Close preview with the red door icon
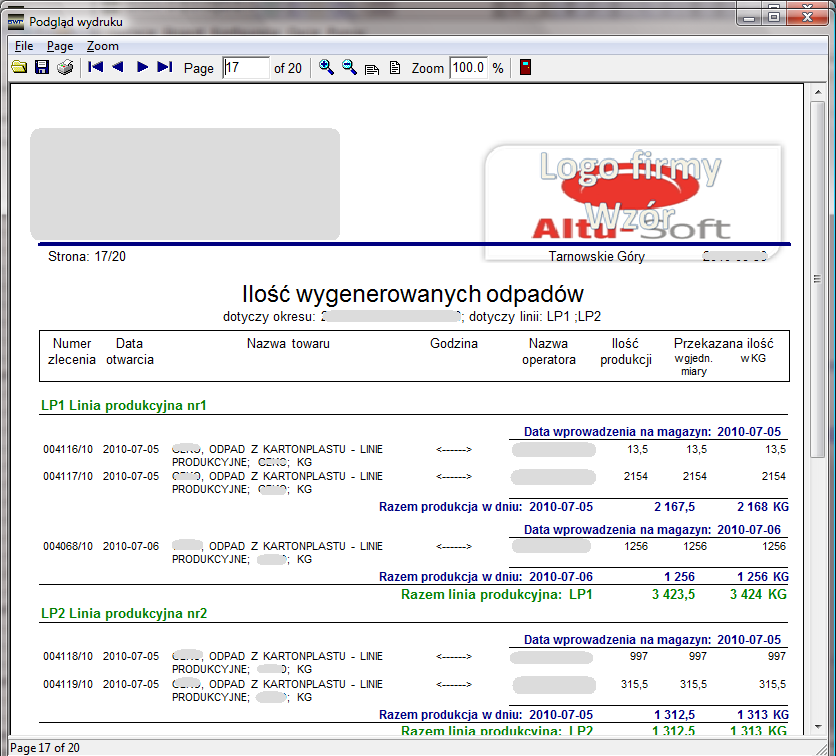 (525, 68)
